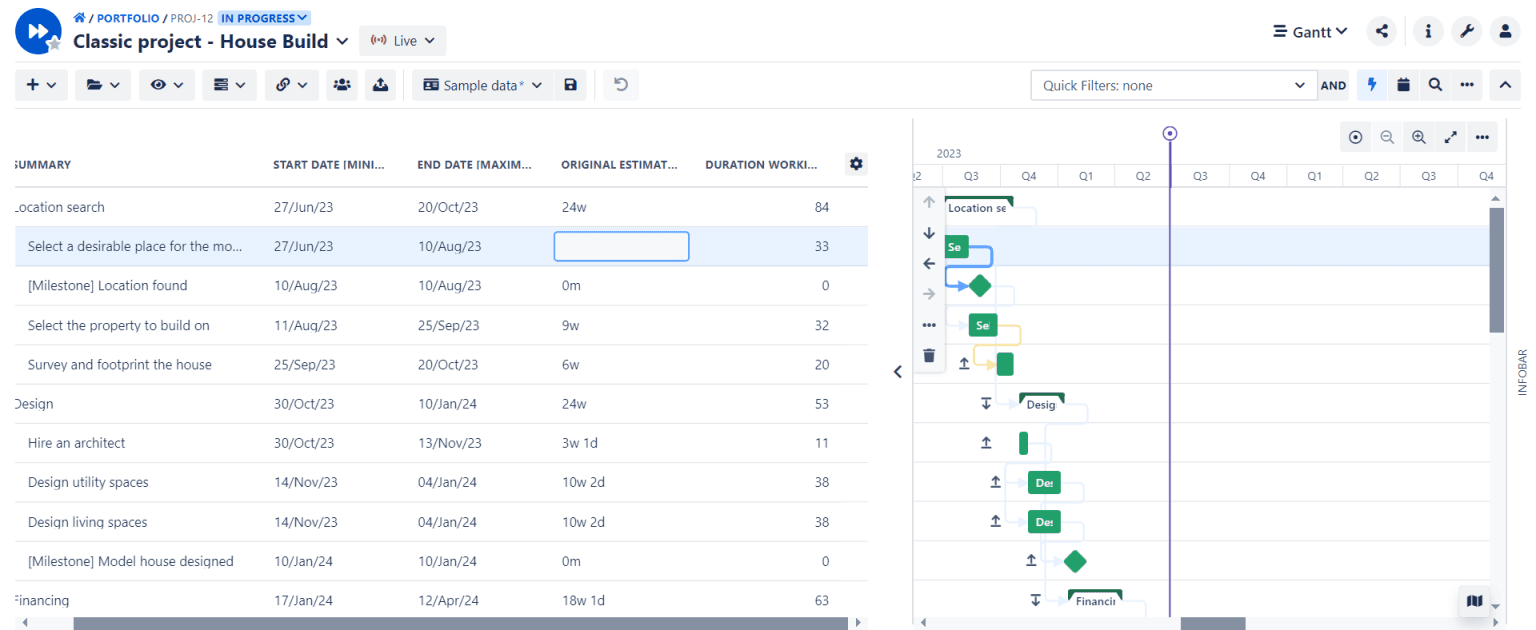The height and width of the screenshot is (630, 1536).
Task: Click the search magnifier icon
Action: [x=1435, y=85]
